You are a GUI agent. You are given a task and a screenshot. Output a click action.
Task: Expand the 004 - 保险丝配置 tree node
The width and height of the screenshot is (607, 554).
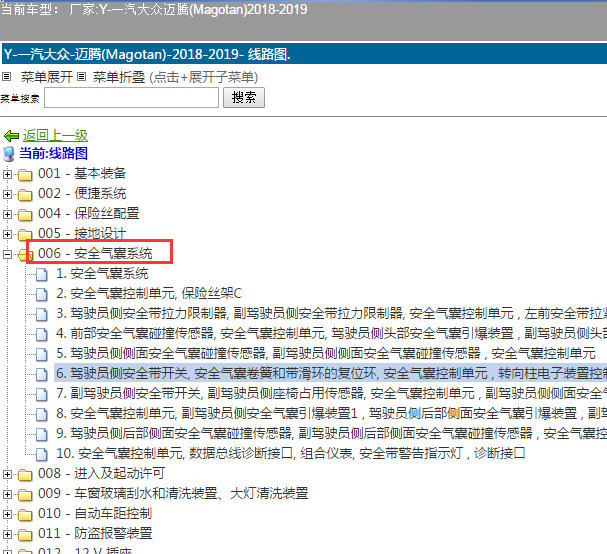[7, 214]
